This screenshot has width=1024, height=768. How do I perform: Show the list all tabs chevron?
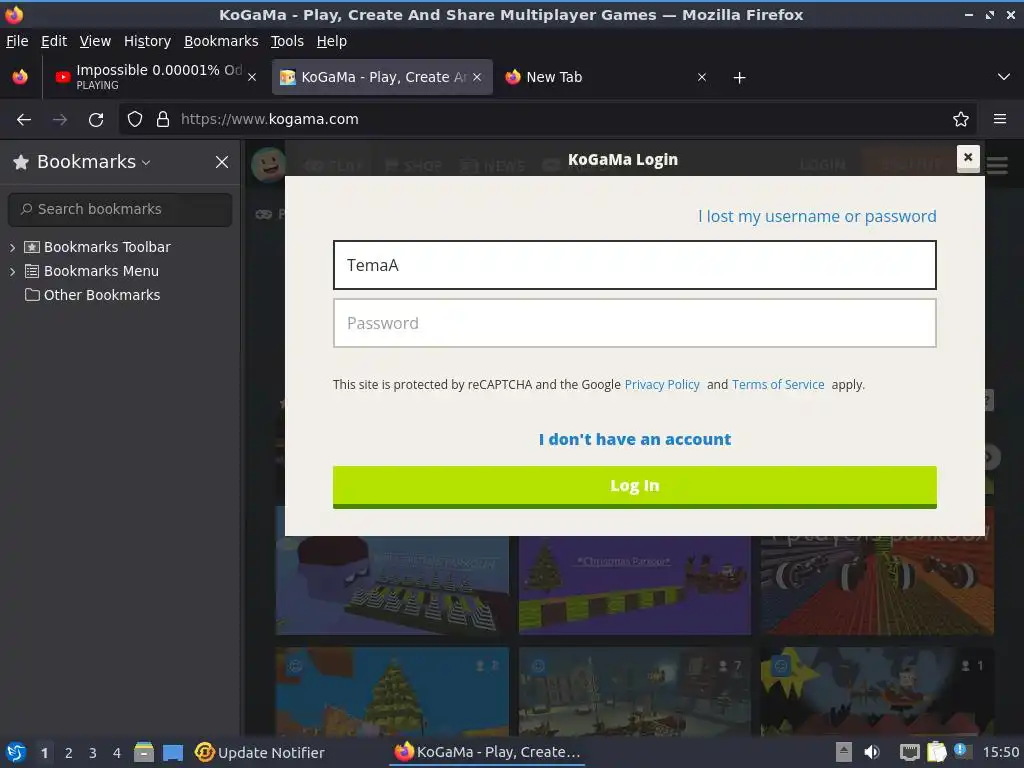point(1004,77)
